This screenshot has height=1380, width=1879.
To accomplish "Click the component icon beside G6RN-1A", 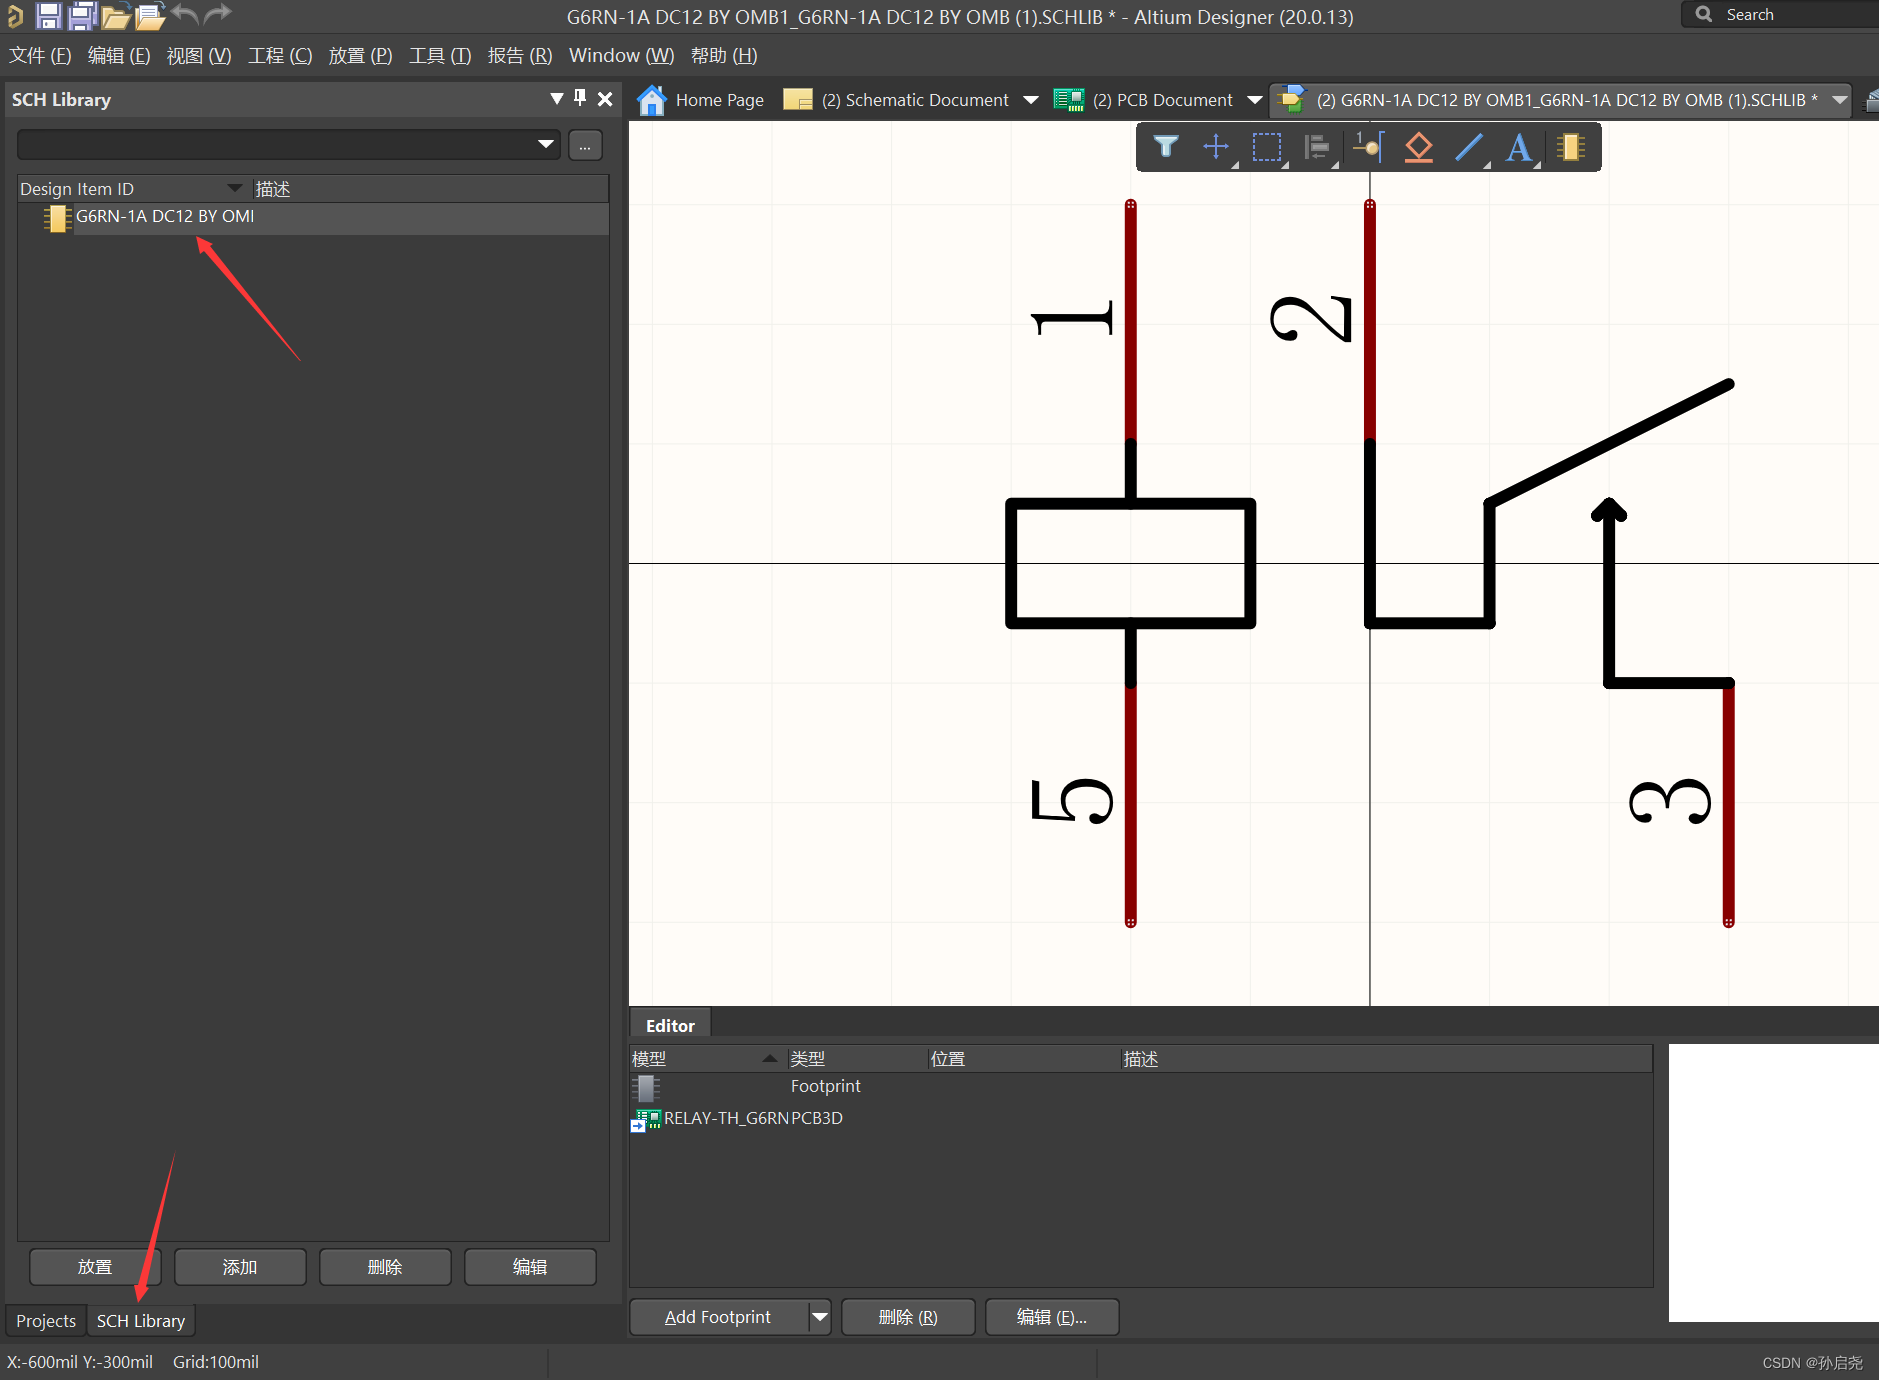I will (x=57, y=217).
